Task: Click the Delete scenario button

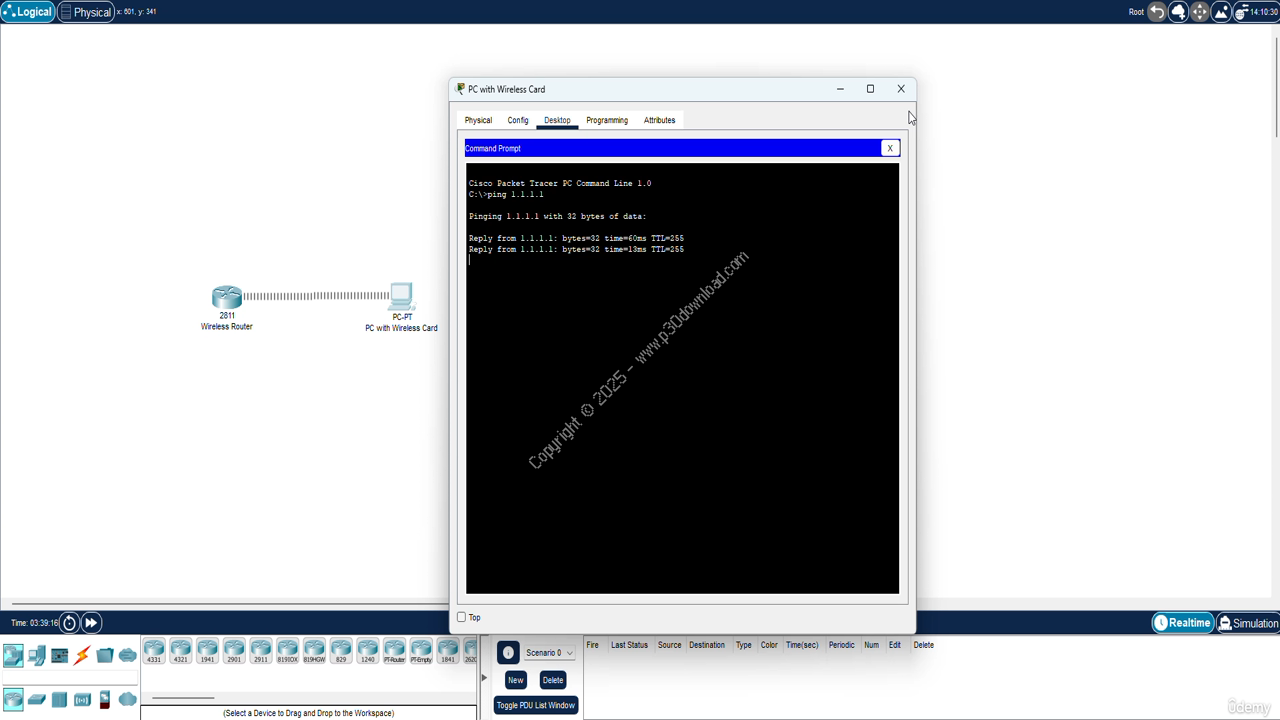Action: click(x=552, y=680)
